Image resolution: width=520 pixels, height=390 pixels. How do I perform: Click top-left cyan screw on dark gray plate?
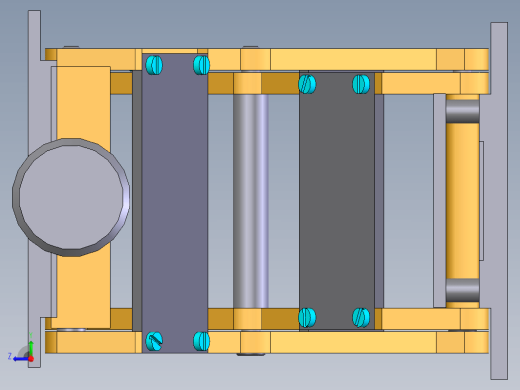pyautogui.click(x=307, y=84)
